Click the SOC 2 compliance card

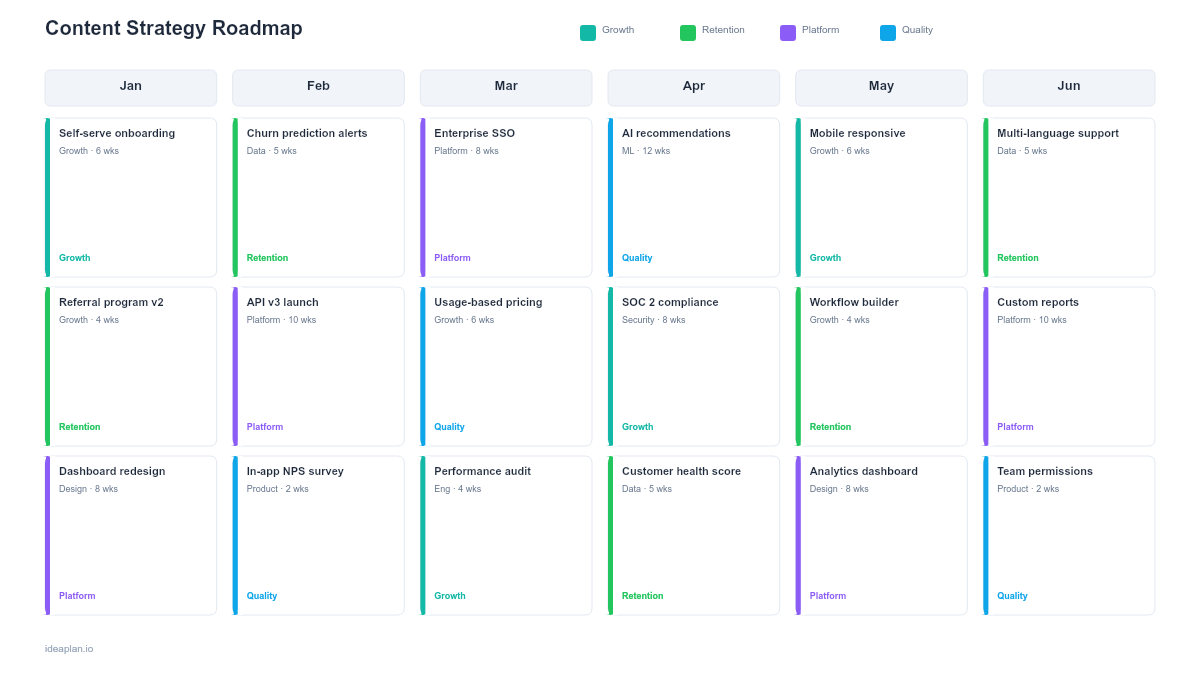pyautogui.click(x=693, y=366)
